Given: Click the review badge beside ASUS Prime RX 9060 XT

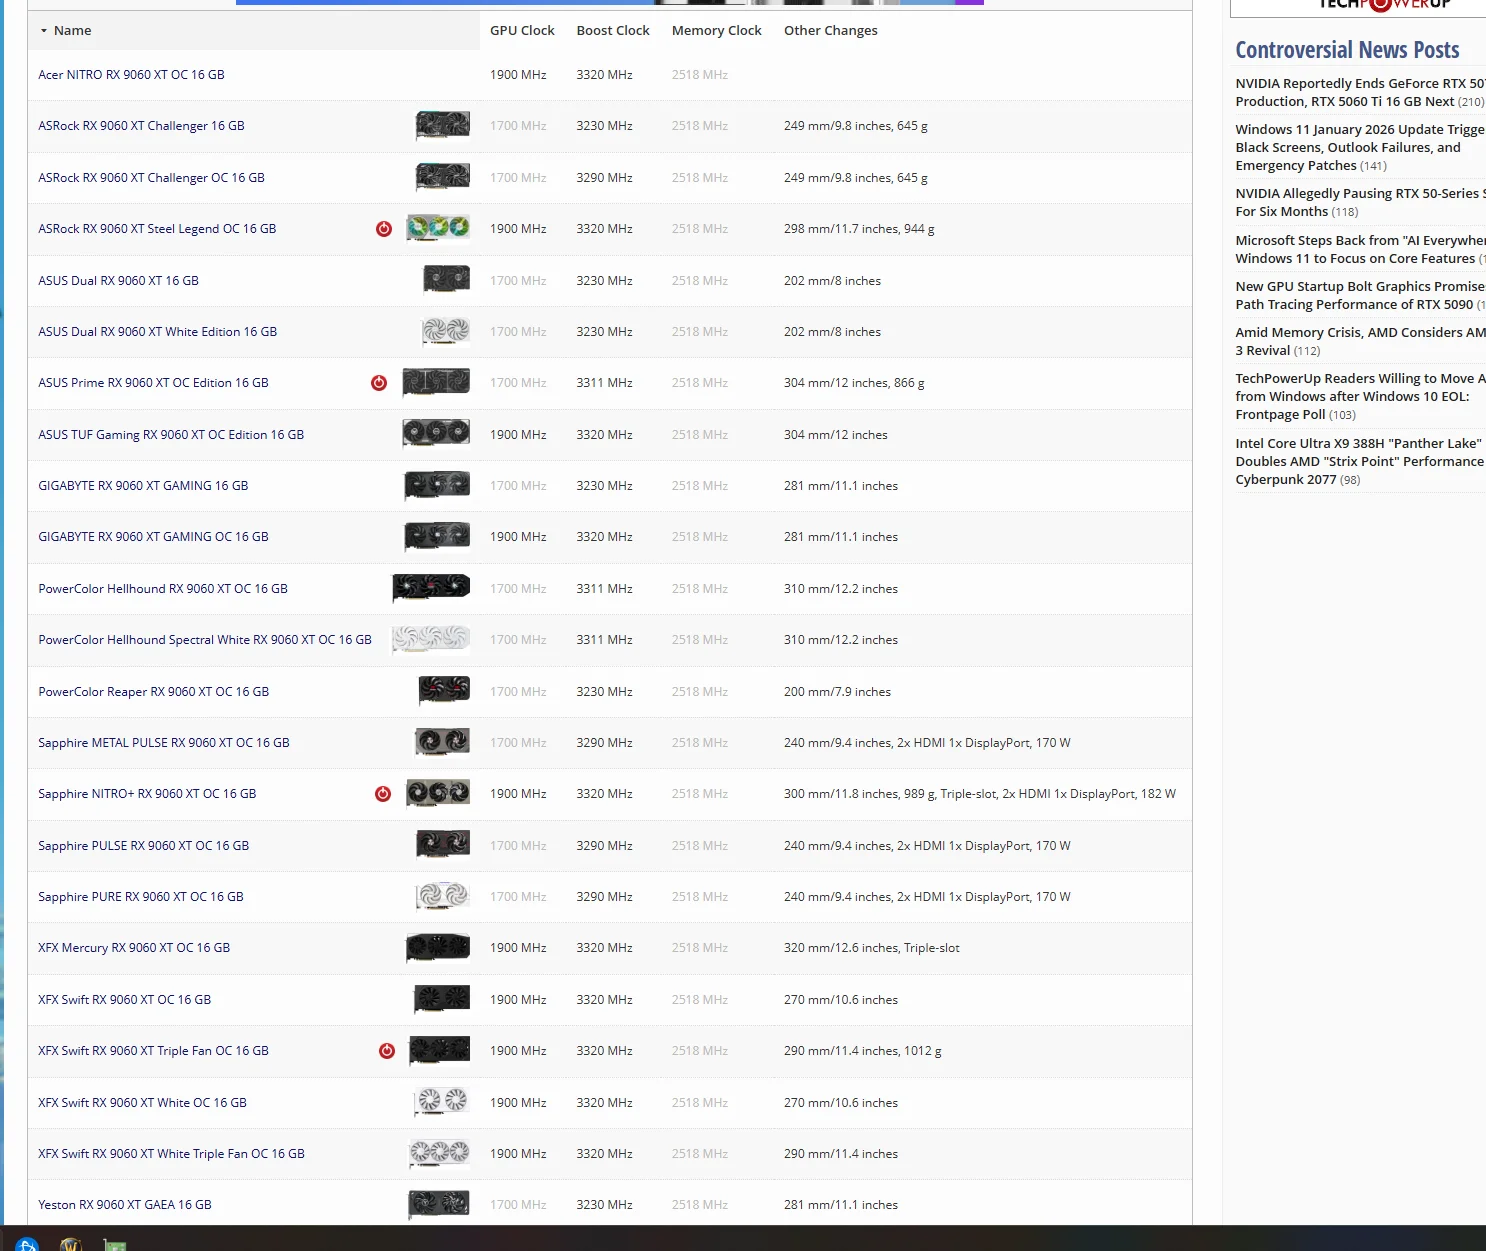Looking at the screenshot, I should point(378,382).
